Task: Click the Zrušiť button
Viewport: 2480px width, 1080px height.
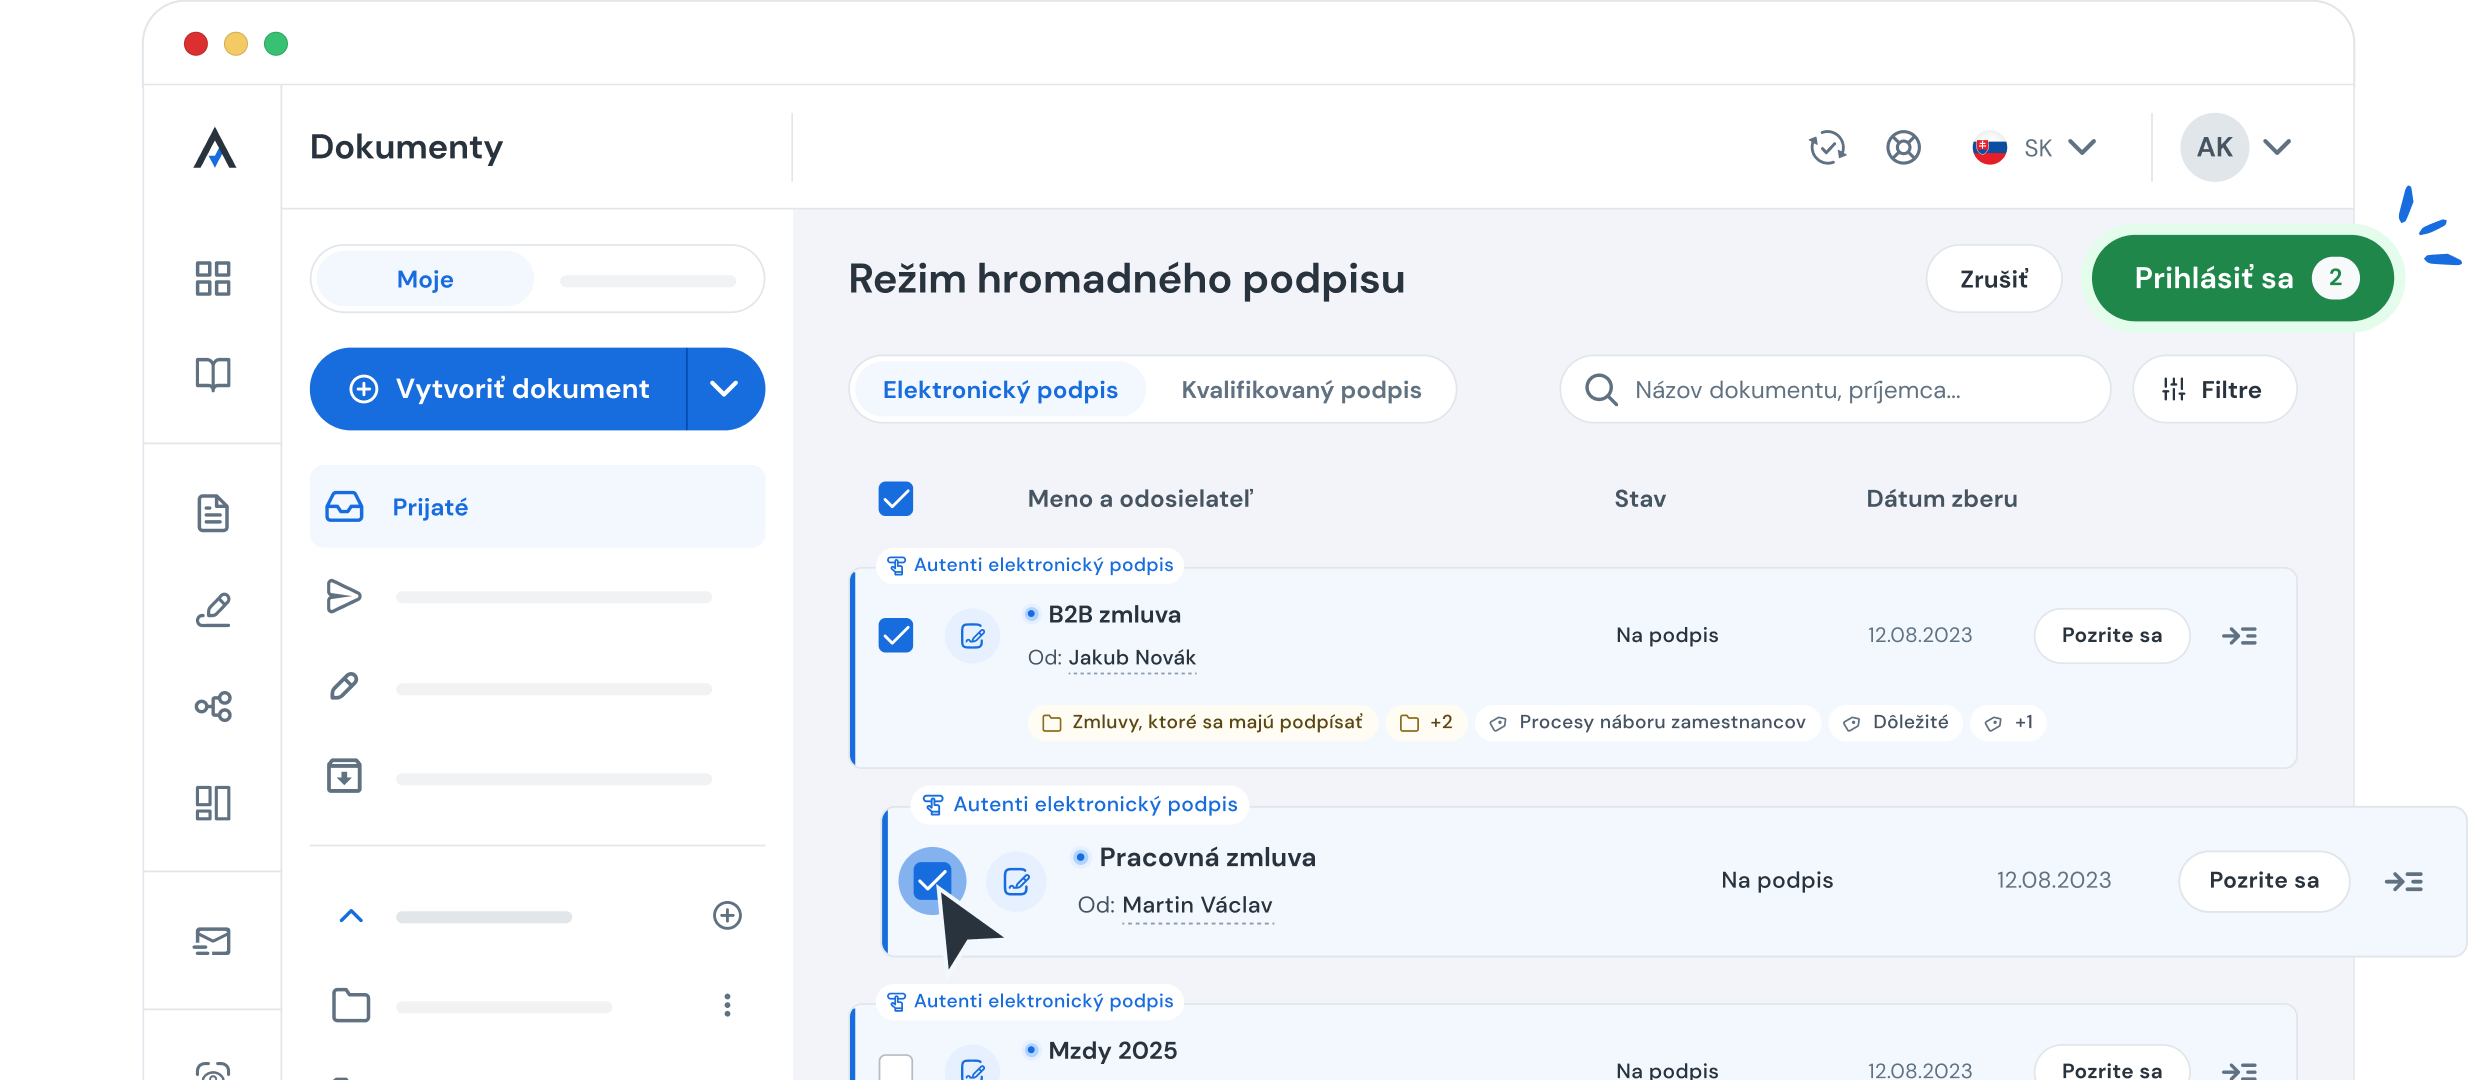Action: click(1993, 279)
